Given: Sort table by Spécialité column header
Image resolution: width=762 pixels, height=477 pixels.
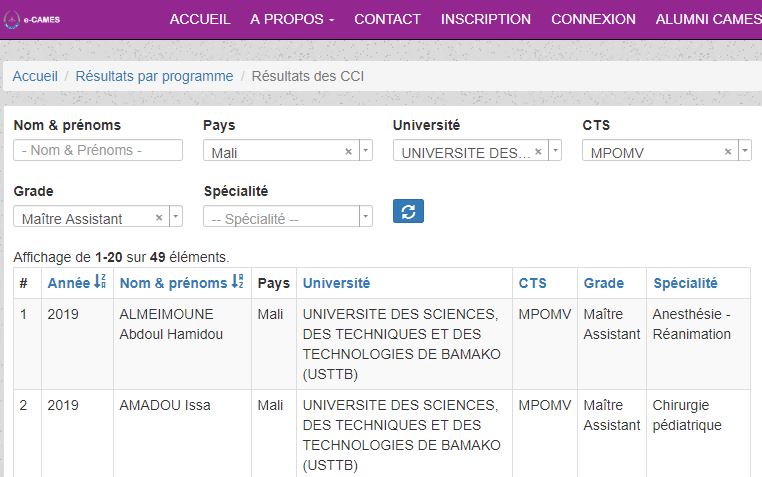Looking at the screenshot, I should [x=685, y=284].
